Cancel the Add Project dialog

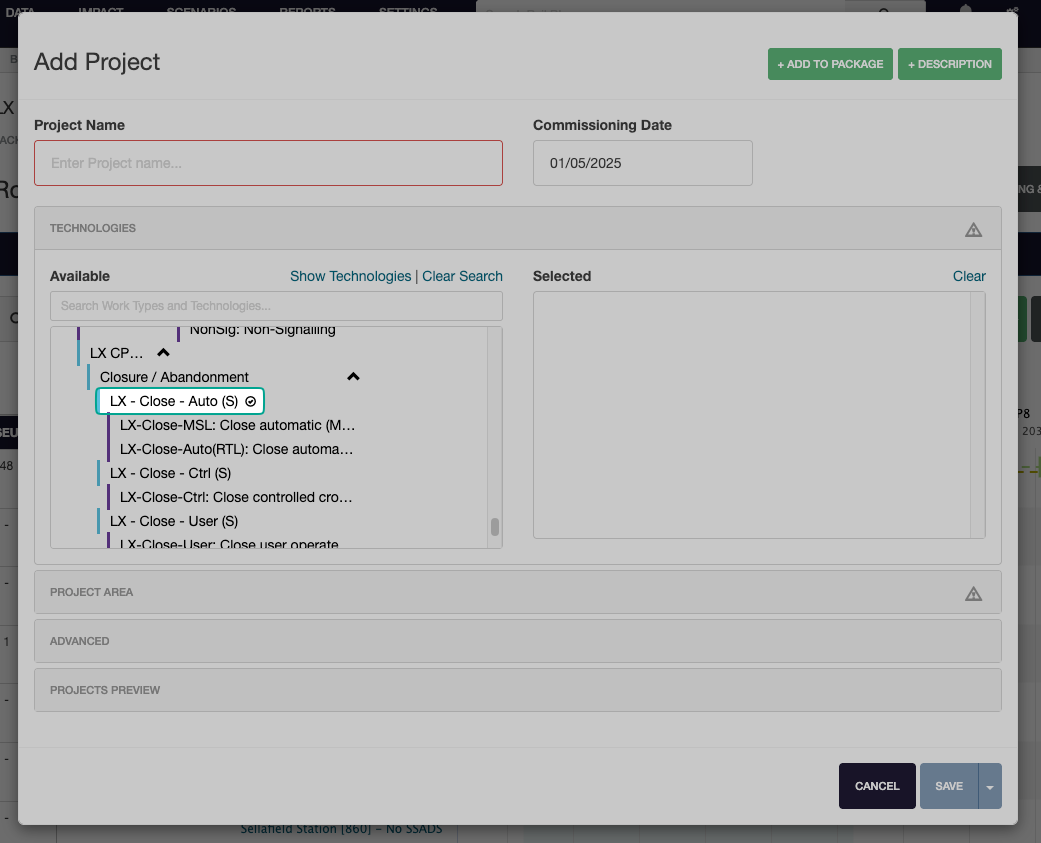[x=877, y=786]
